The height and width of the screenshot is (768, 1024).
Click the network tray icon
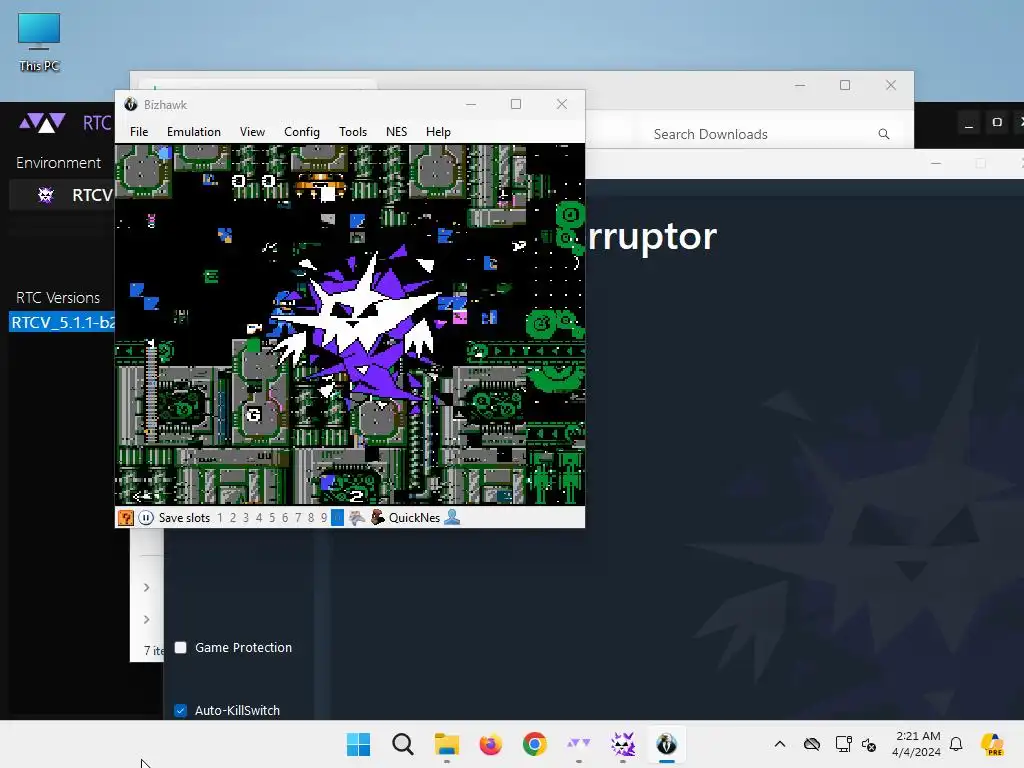(x=843, y=744)
